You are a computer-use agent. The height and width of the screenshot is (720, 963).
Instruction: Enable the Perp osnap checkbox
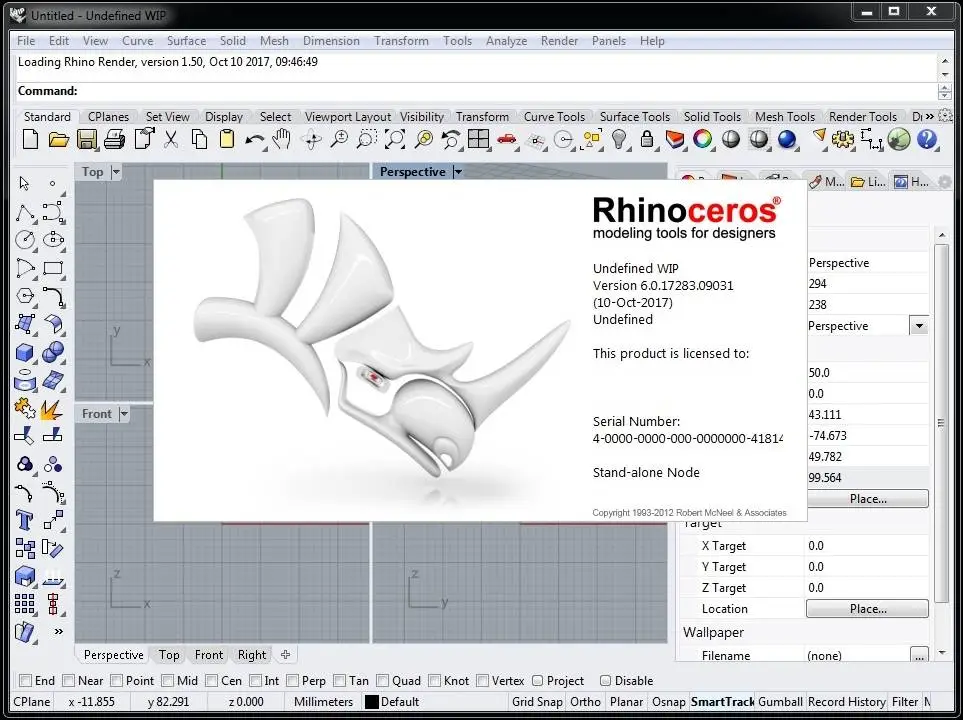tap(292, 681)
